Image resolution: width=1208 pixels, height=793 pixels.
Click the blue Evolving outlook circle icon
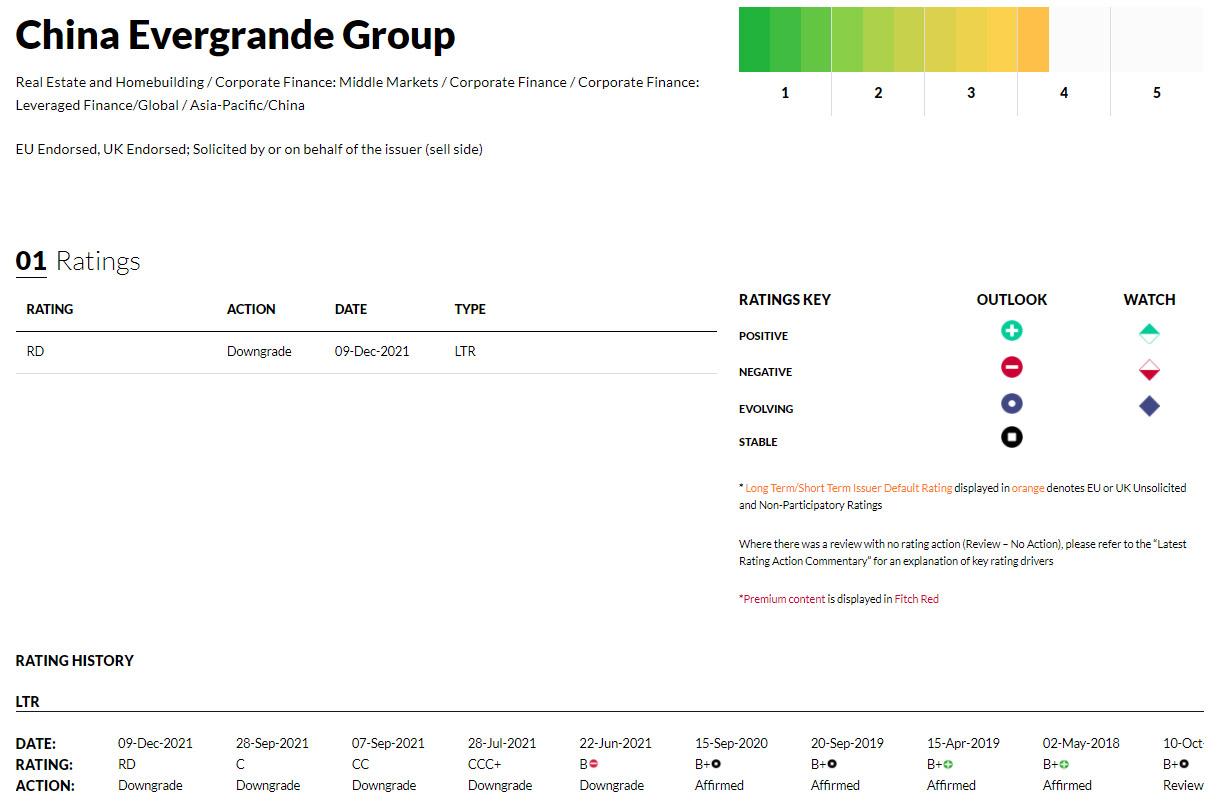1011,404
